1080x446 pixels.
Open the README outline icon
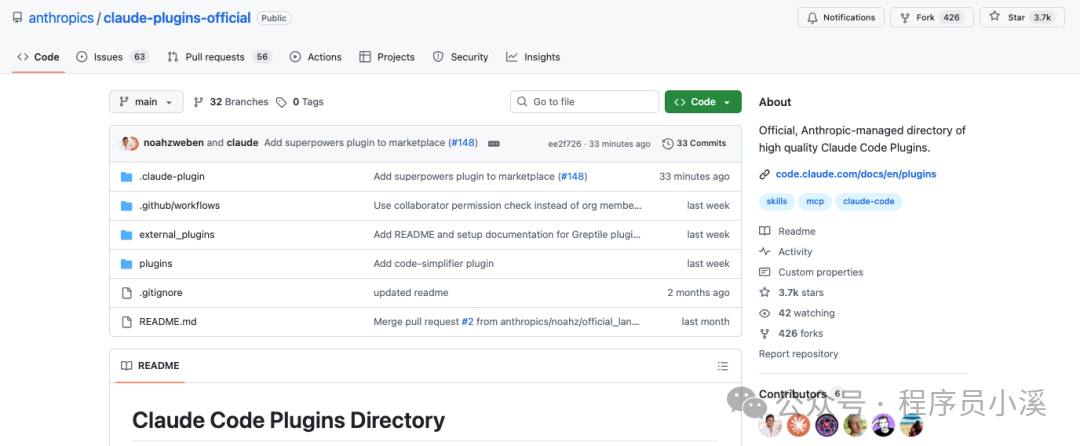click(723, 365)
